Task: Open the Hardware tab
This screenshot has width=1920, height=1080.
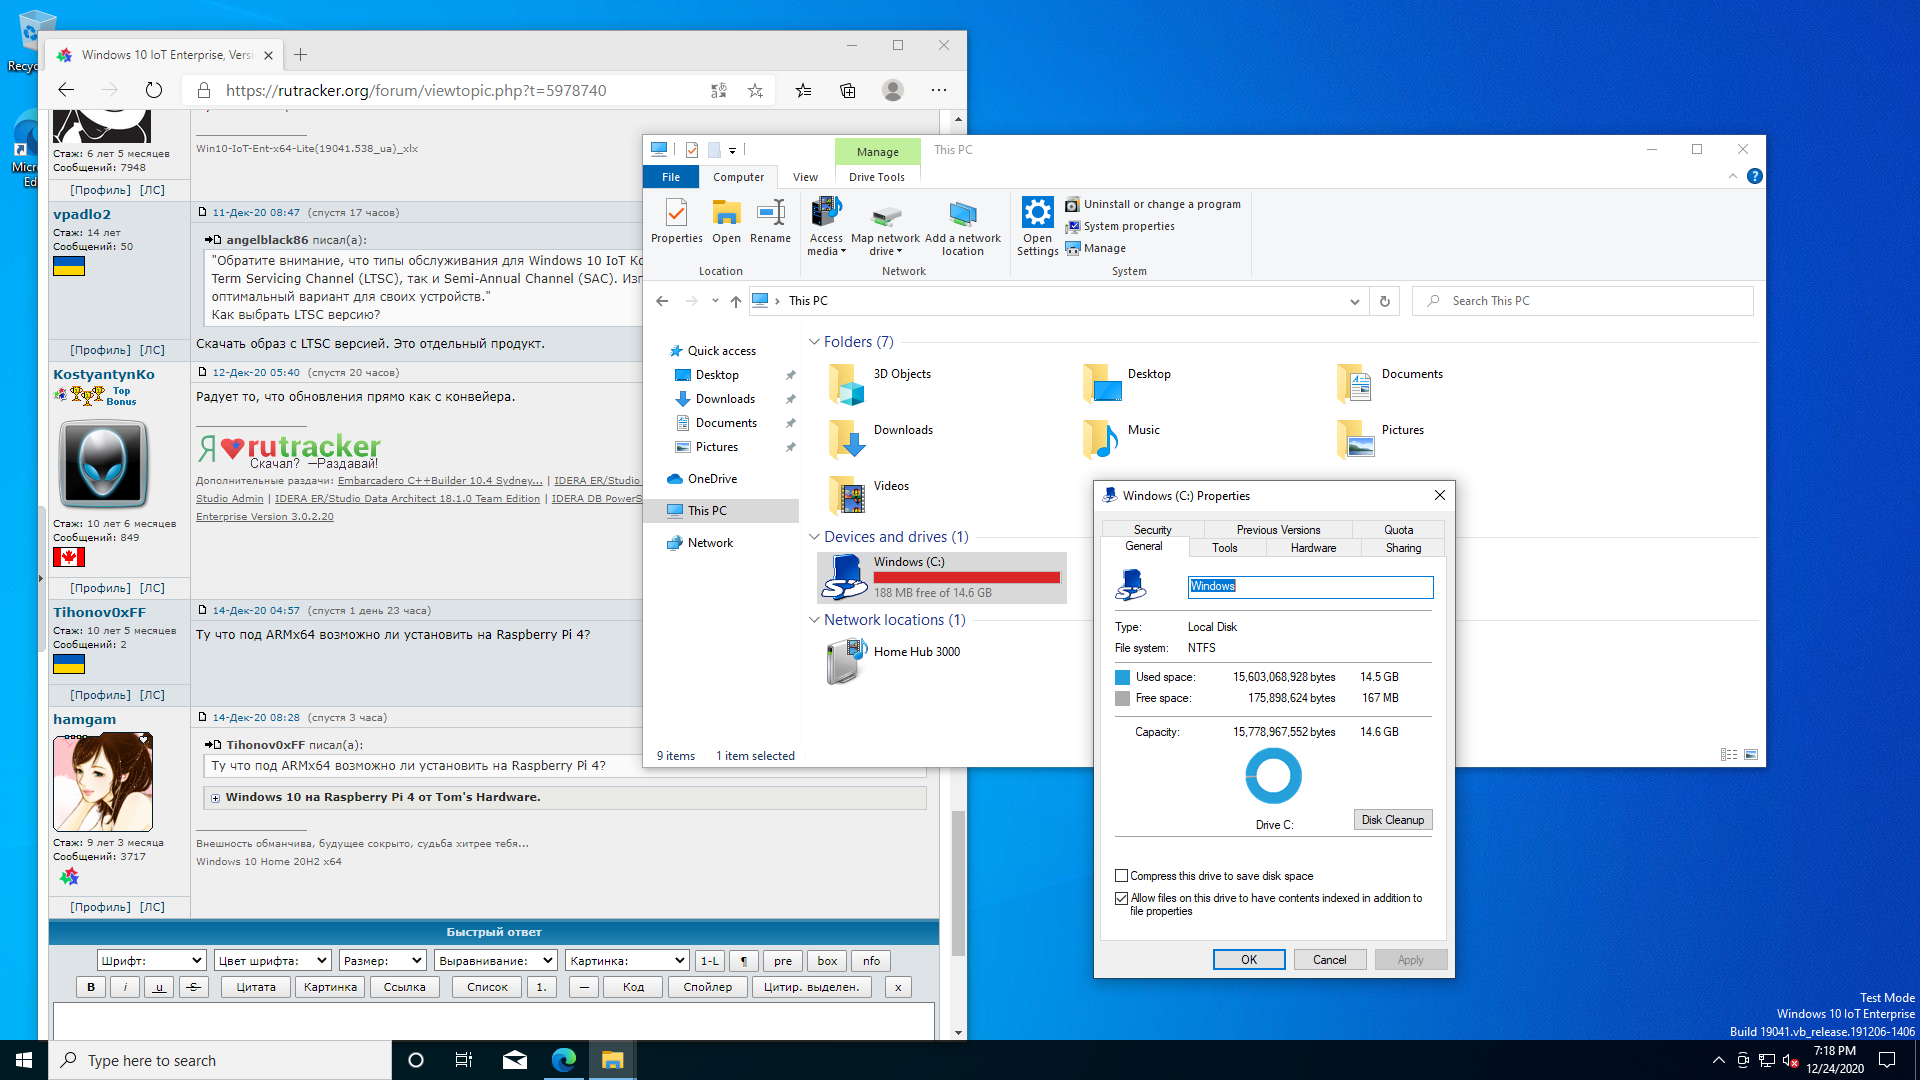Action: (1313, 548)
